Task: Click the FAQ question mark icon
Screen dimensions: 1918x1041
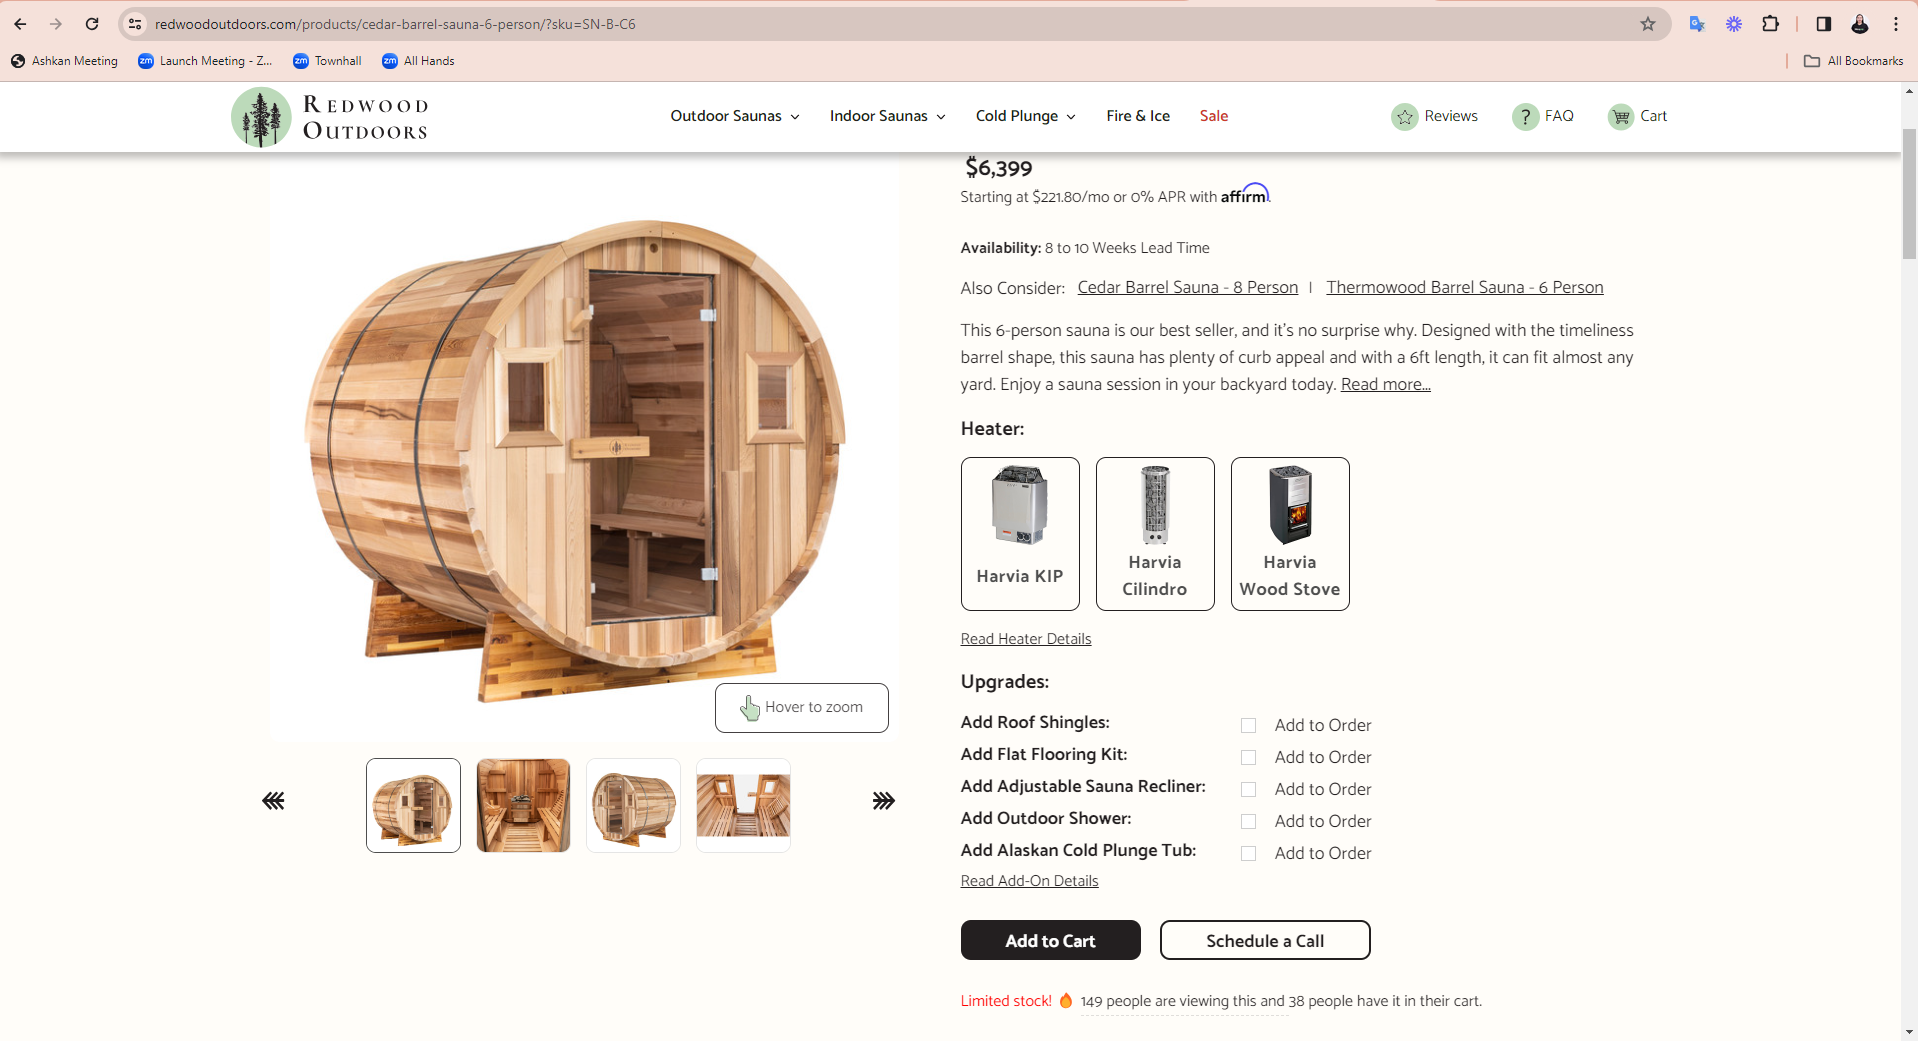Action: point(1525,117)
